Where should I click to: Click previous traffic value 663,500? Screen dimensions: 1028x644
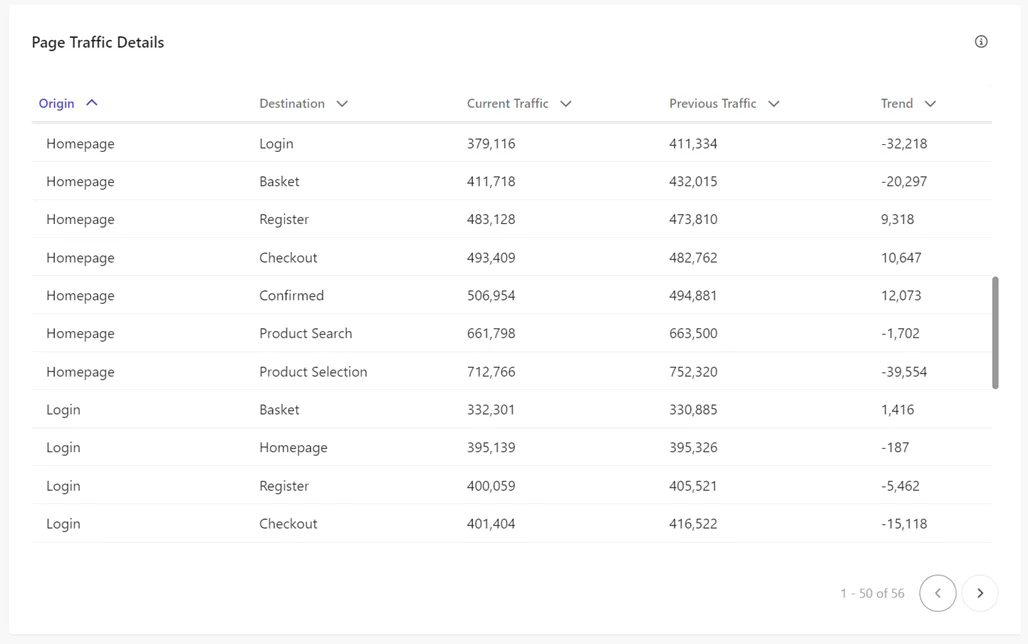[x=693, y=334]
